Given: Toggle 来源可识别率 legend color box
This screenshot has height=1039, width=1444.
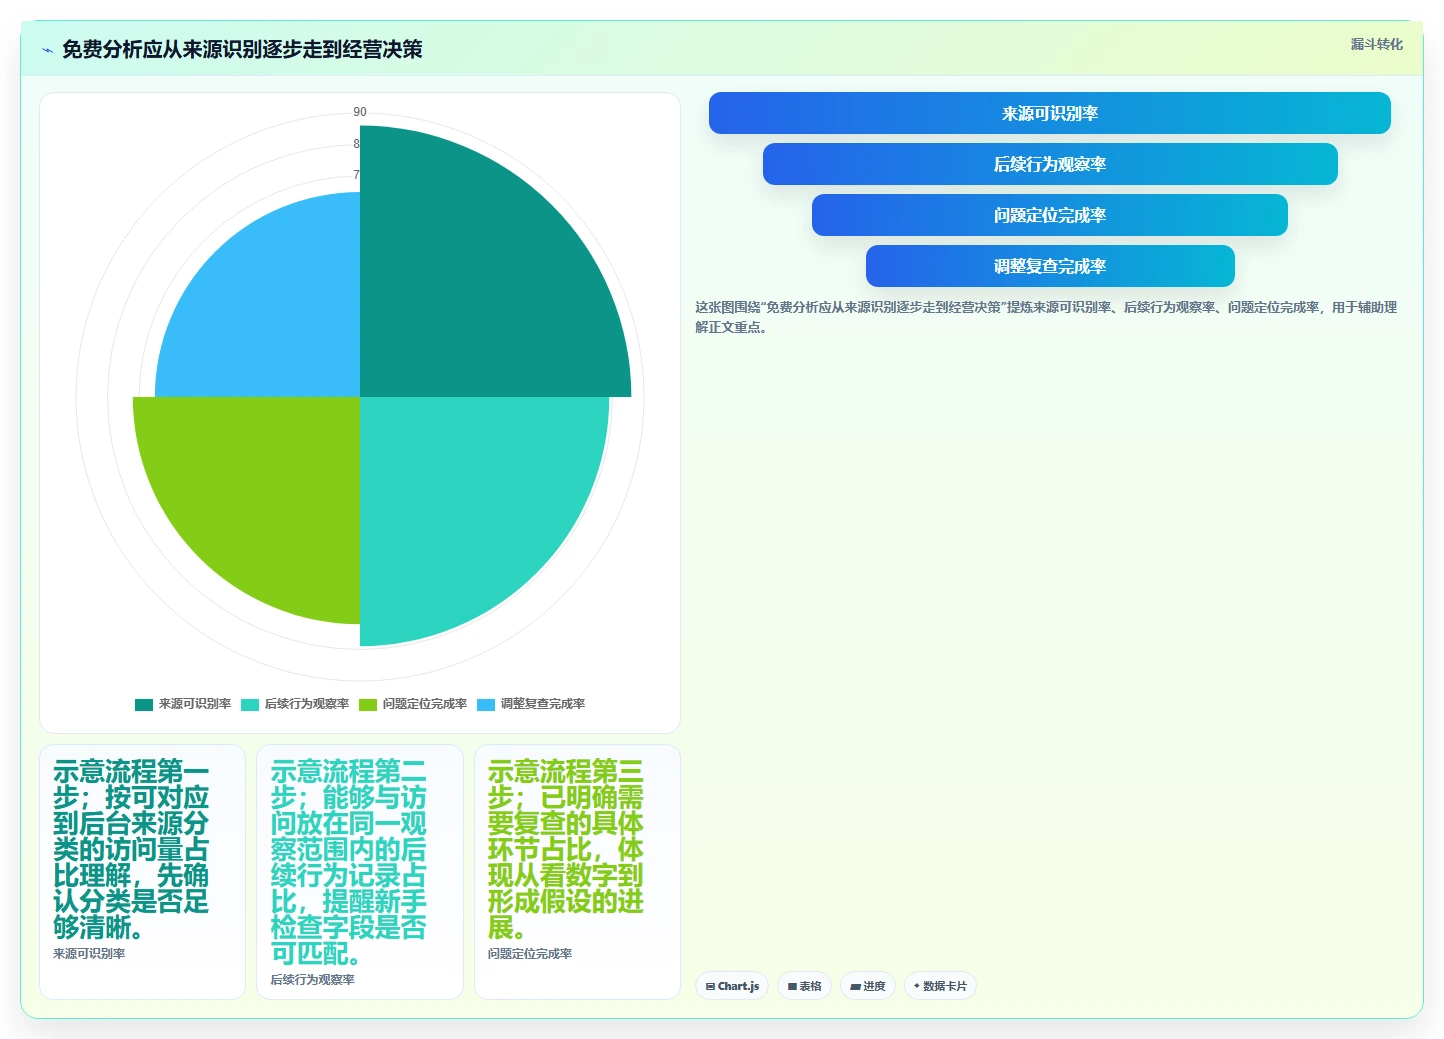Looking at the screenshot, I should click(144, 704).
